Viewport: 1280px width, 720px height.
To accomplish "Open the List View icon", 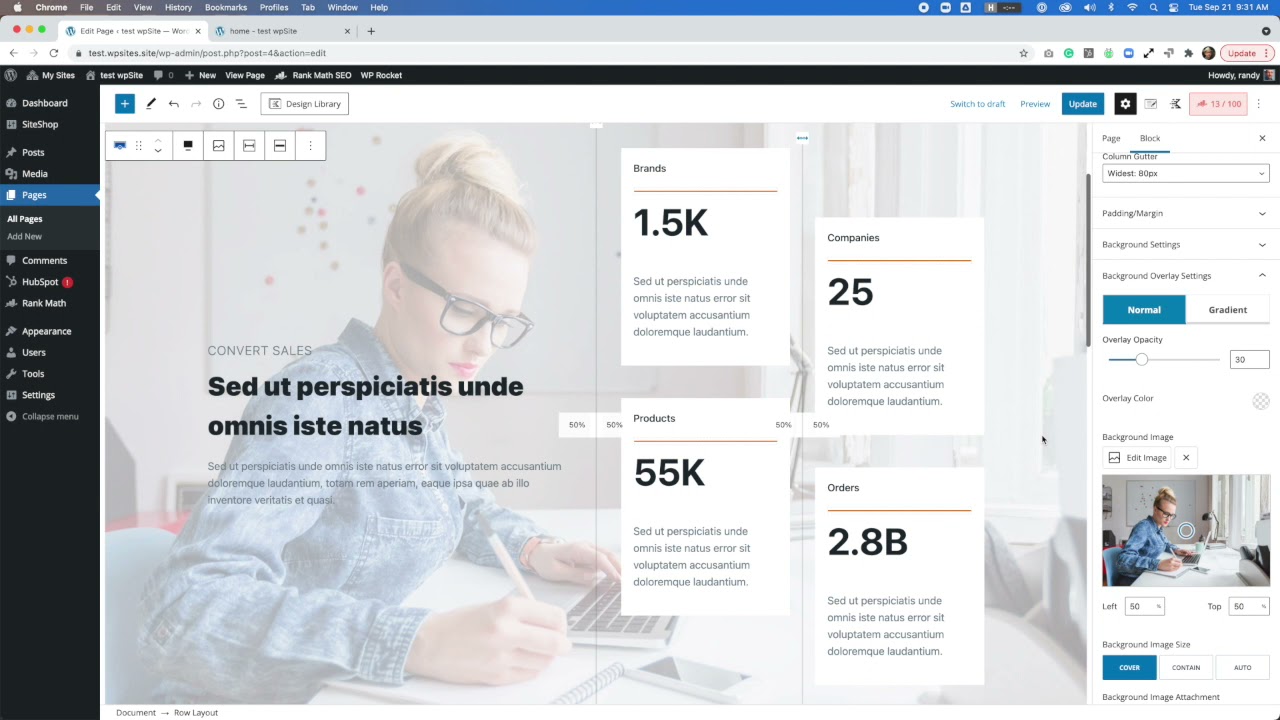I will (x=241, y=104).
